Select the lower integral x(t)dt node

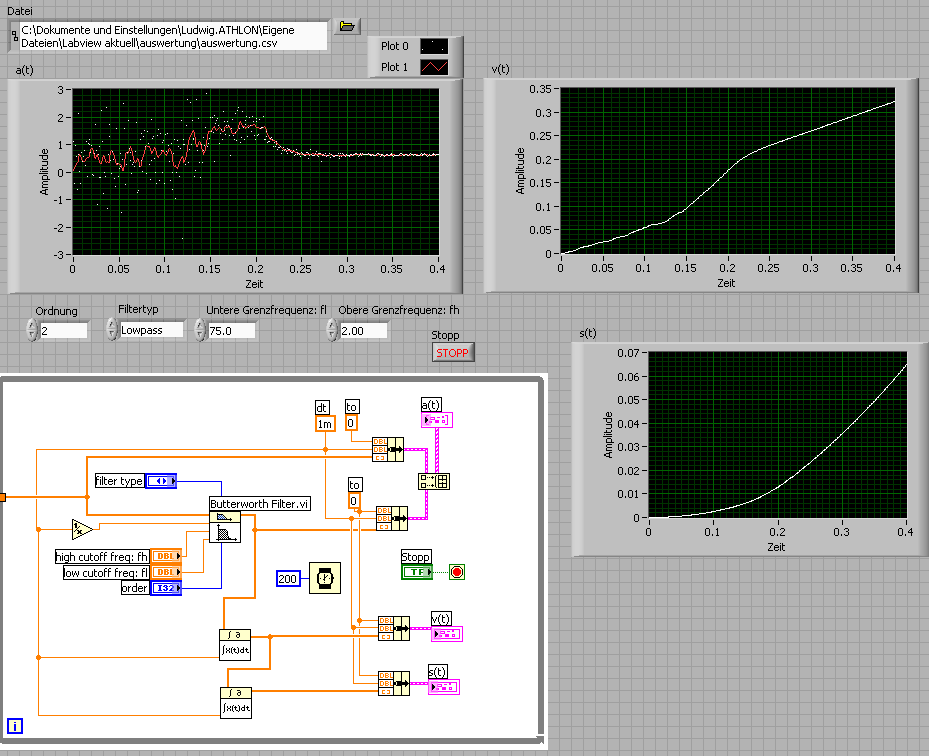click(235, 702)
